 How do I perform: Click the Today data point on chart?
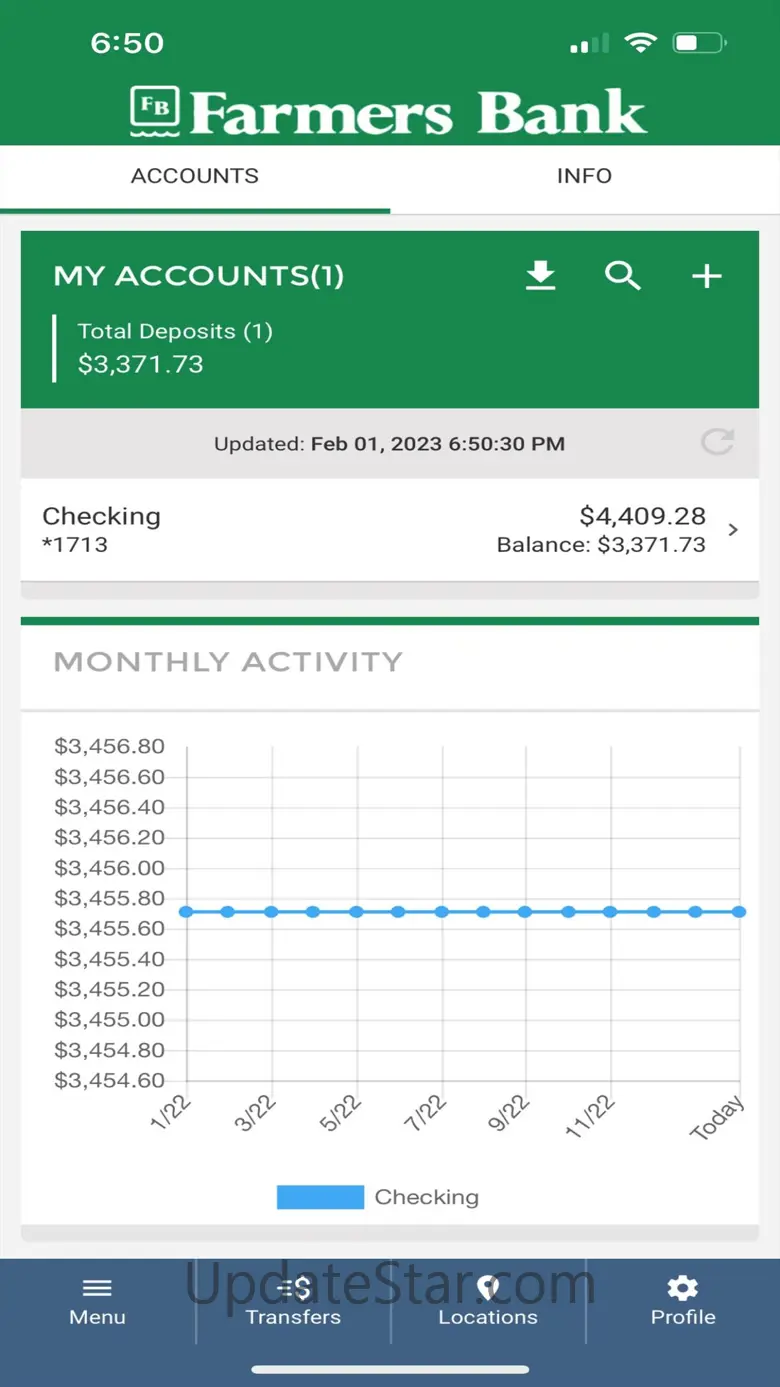click(x=739, y=911)
